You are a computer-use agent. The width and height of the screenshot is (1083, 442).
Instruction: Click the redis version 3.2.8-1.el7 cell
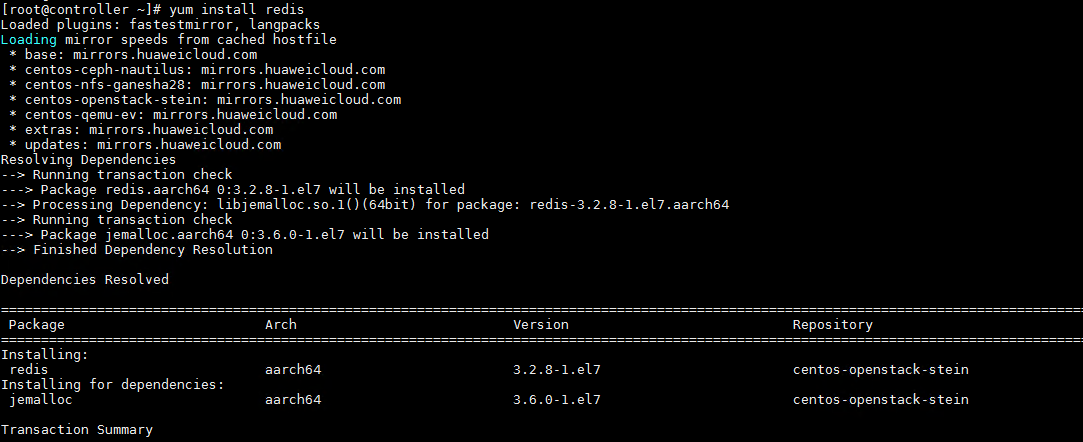[x=557, y=369]
